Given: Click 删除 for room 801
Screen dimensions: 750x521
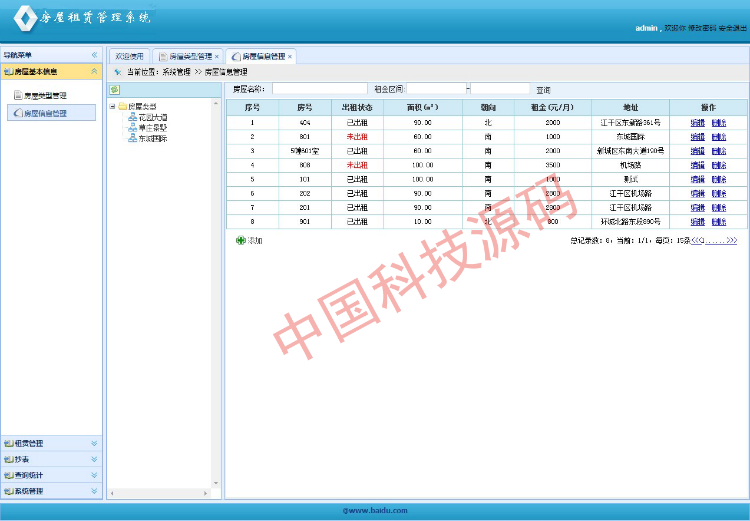Looking at the screenshot, I should coord(719,137).
